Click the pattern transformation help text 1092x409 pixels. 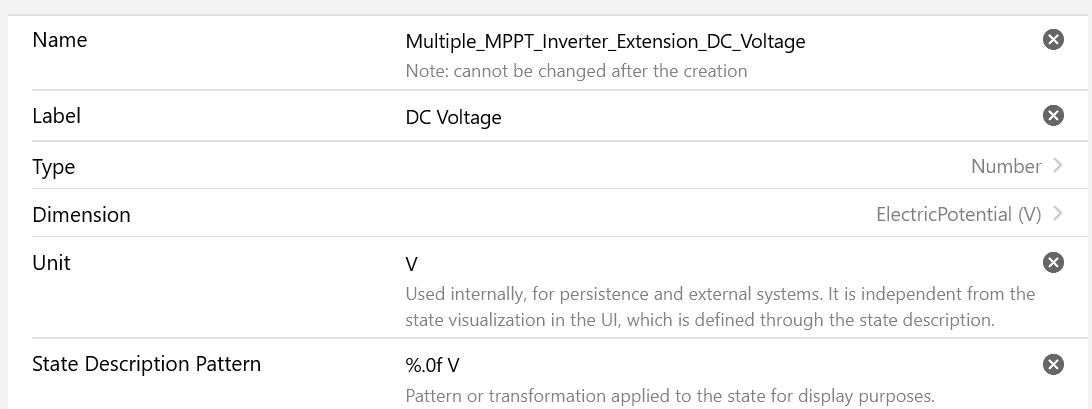point(669,395)
